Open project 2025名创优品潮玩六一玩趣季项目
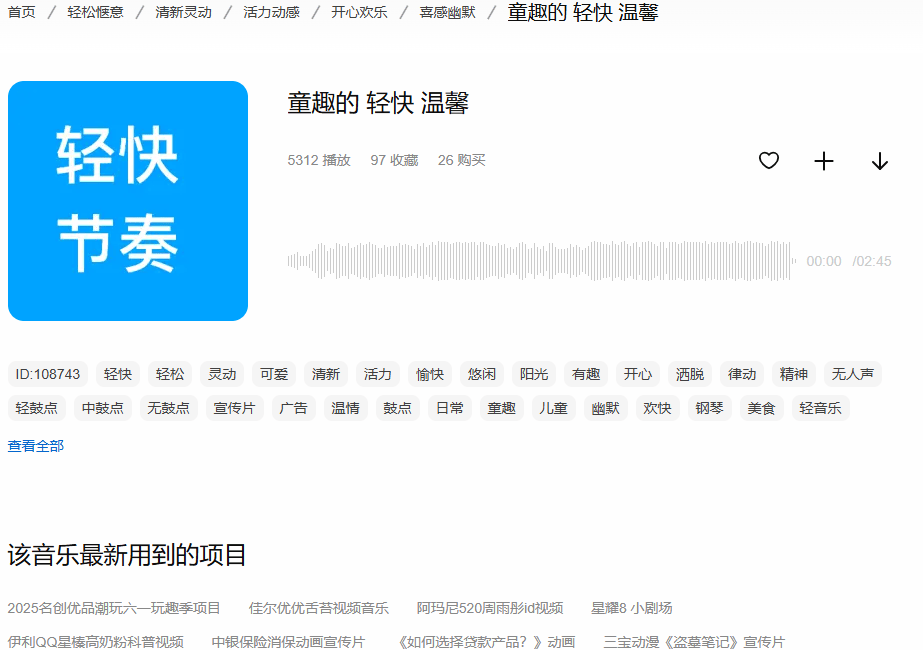 pyautogui.click(x=114, y=608)
